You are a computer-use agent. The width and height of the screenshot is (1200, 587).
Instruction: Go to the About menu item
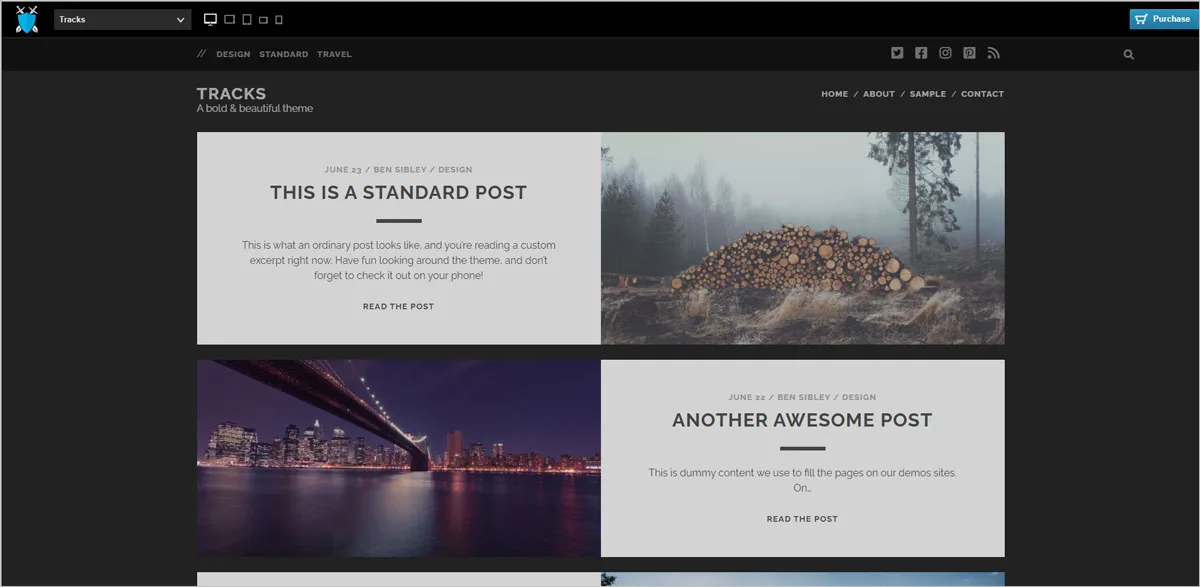(879, 94)
